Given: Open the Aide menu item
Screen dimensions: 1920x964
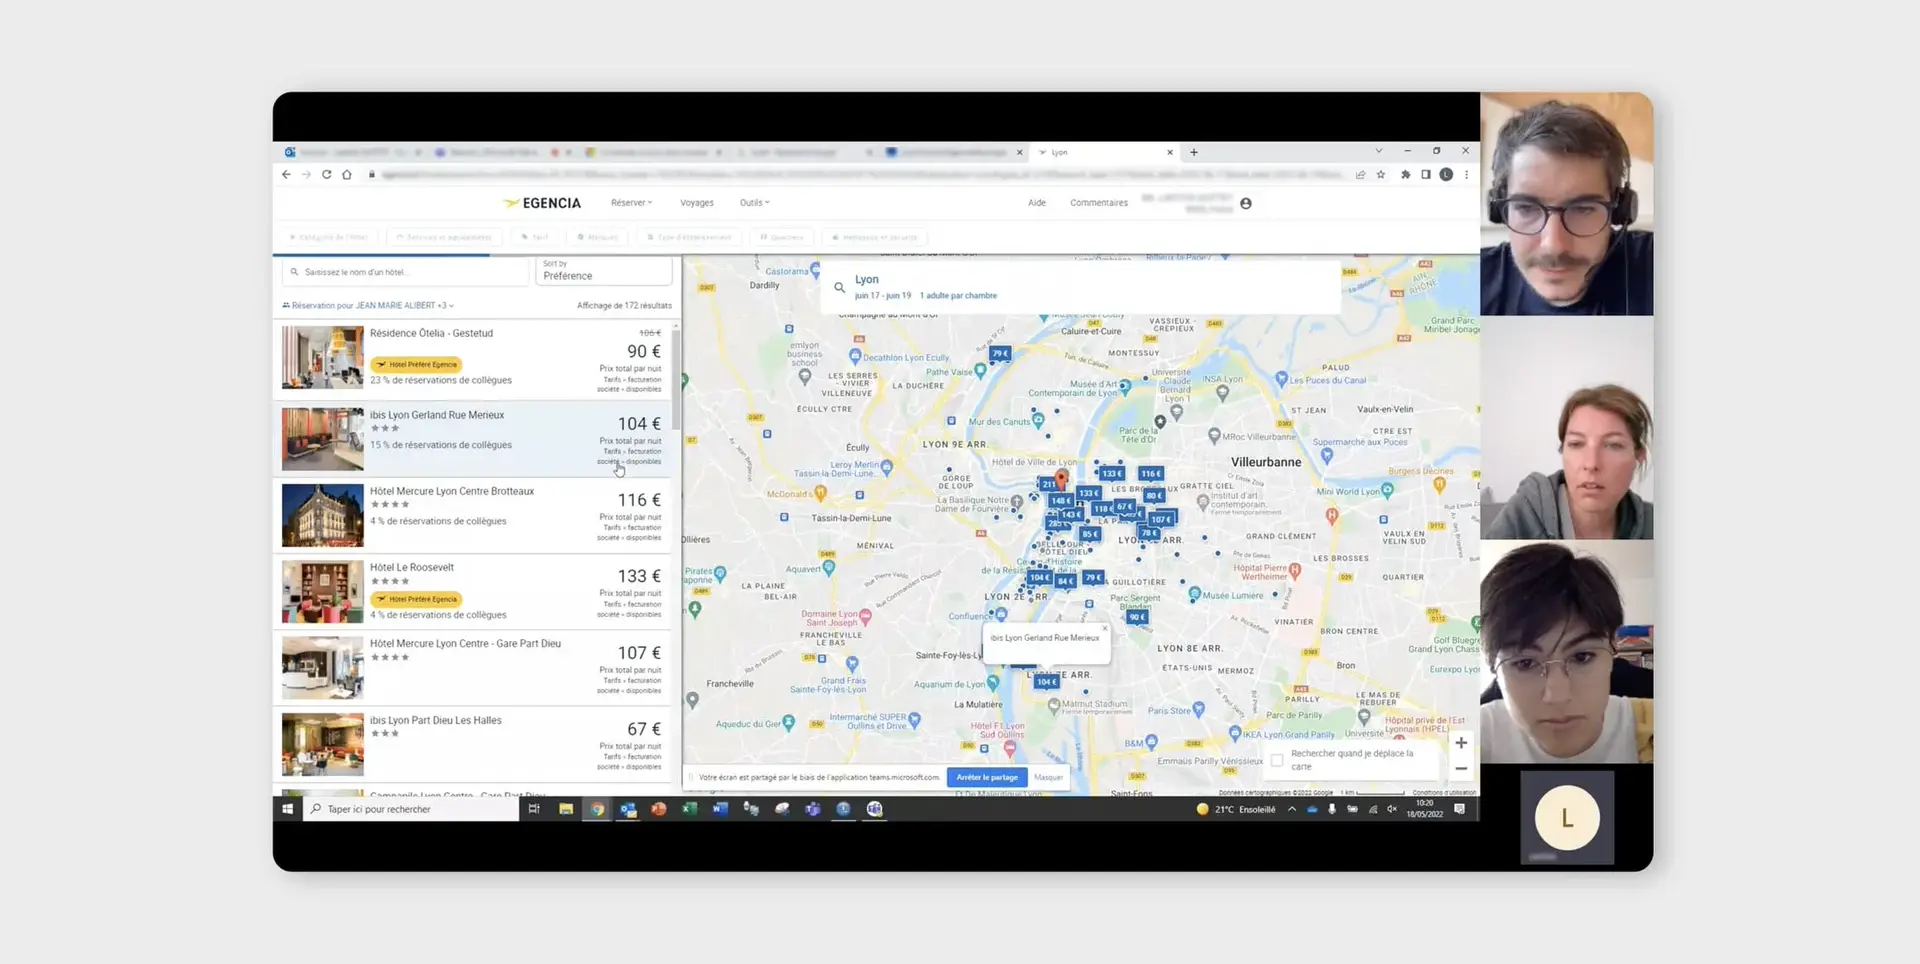Looking at the screenshot, I should (1037, 203).
